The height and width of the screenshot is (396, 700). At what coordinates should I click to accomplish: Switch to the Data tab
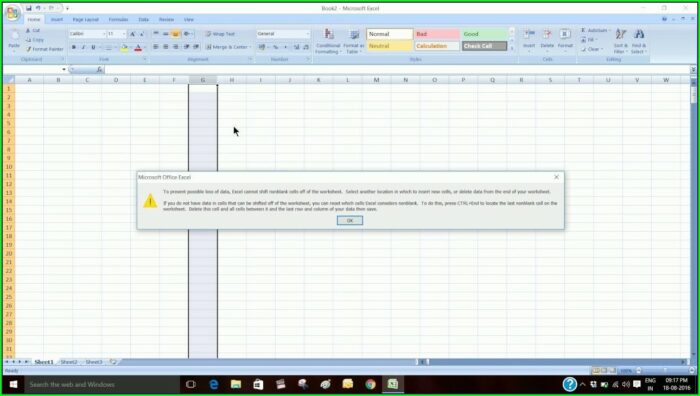[143, 20]
